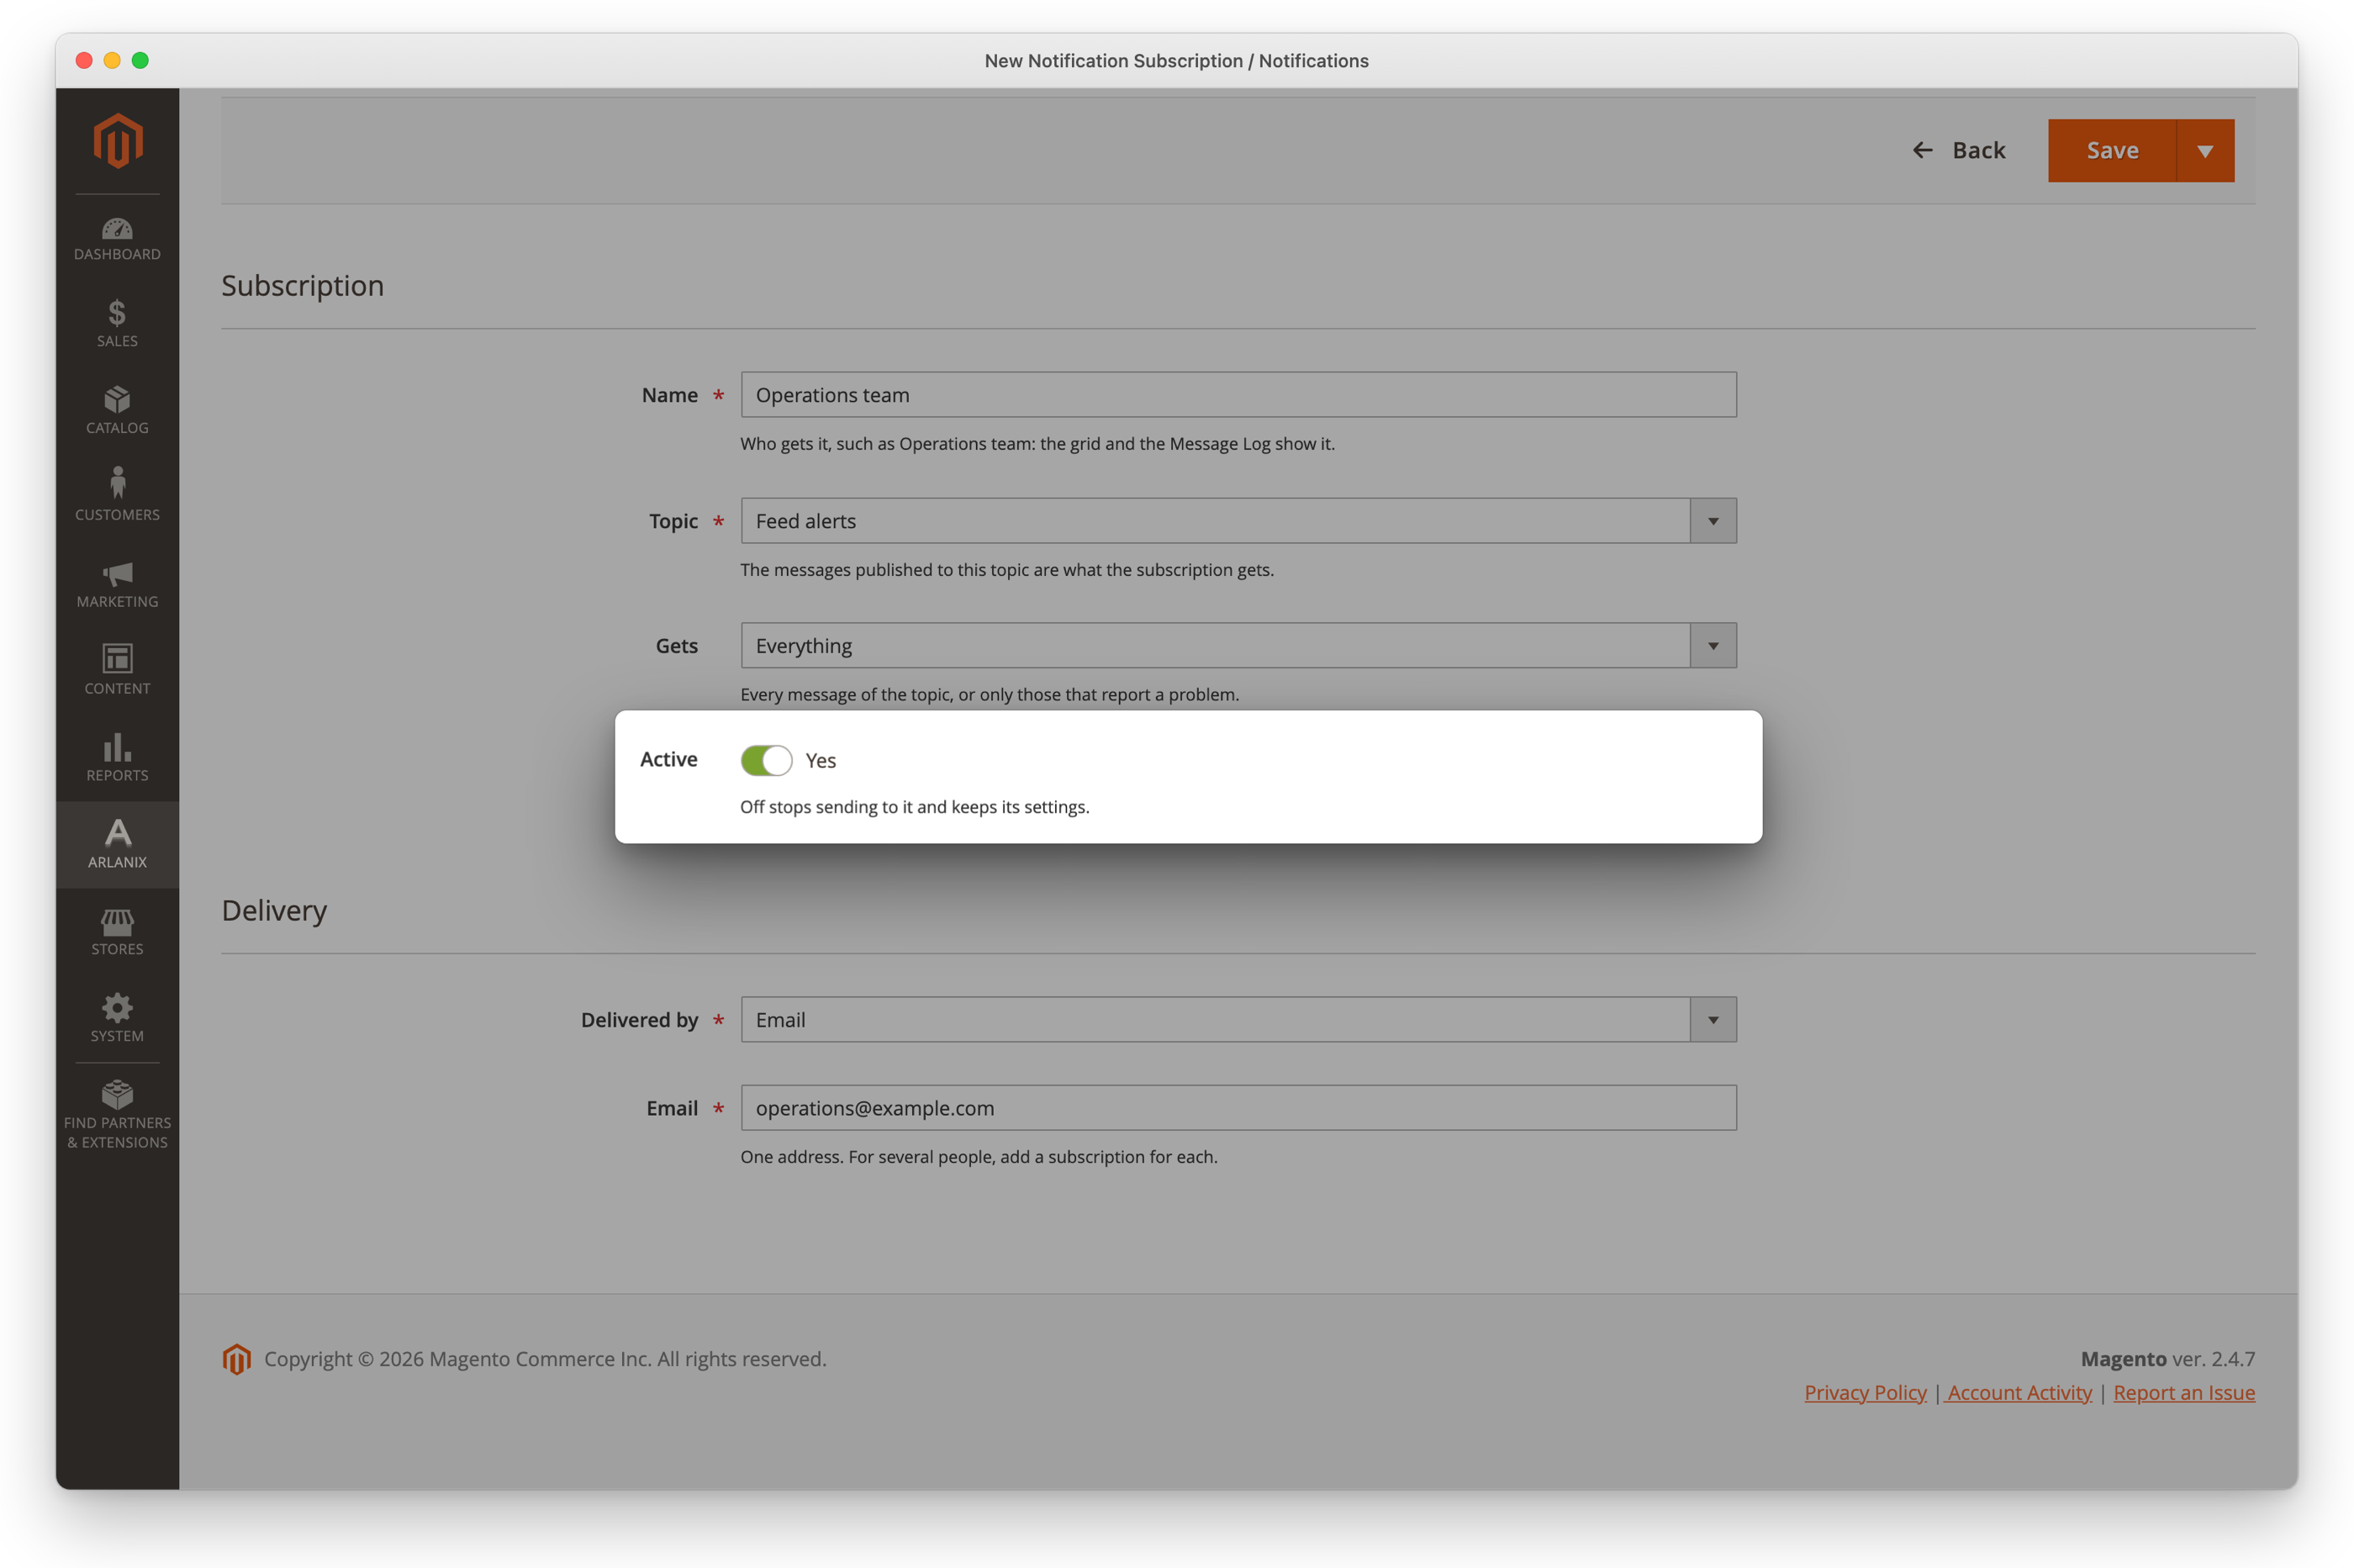Select the CUSTOMERS menu label
2354x1568 pixels.
click(117, 515)
